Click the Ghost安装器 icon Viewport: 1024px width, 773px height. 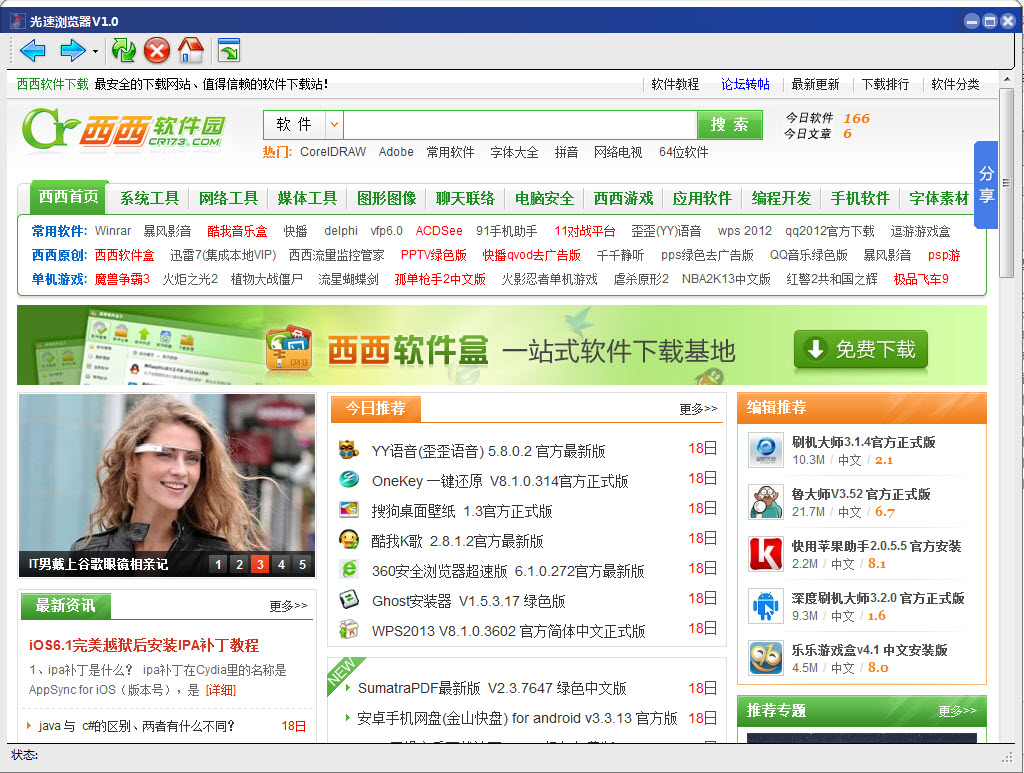[x=349, y=599]
